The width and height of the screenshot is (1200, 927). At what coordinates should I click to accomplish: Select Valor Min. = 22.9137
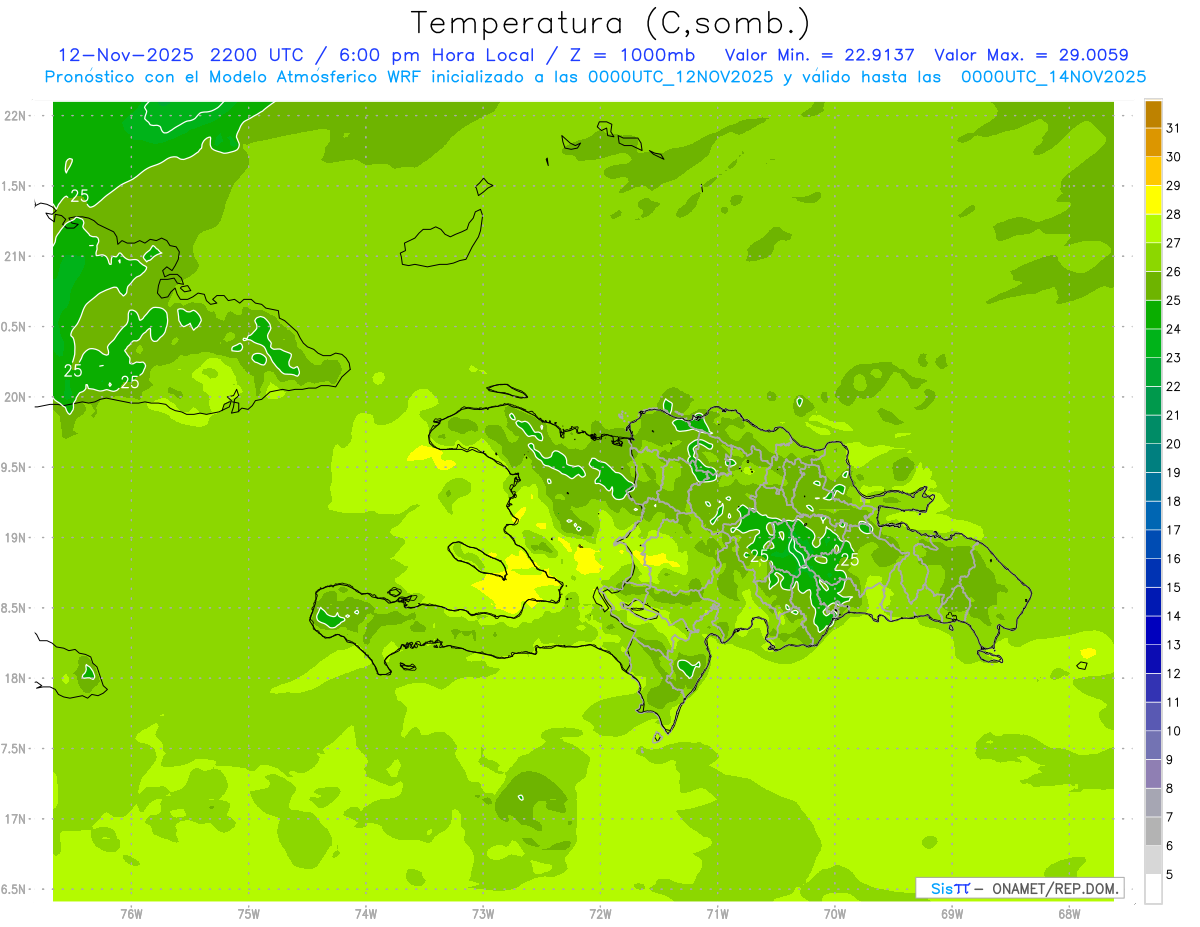pyautogui.click(x=819, y=55)
